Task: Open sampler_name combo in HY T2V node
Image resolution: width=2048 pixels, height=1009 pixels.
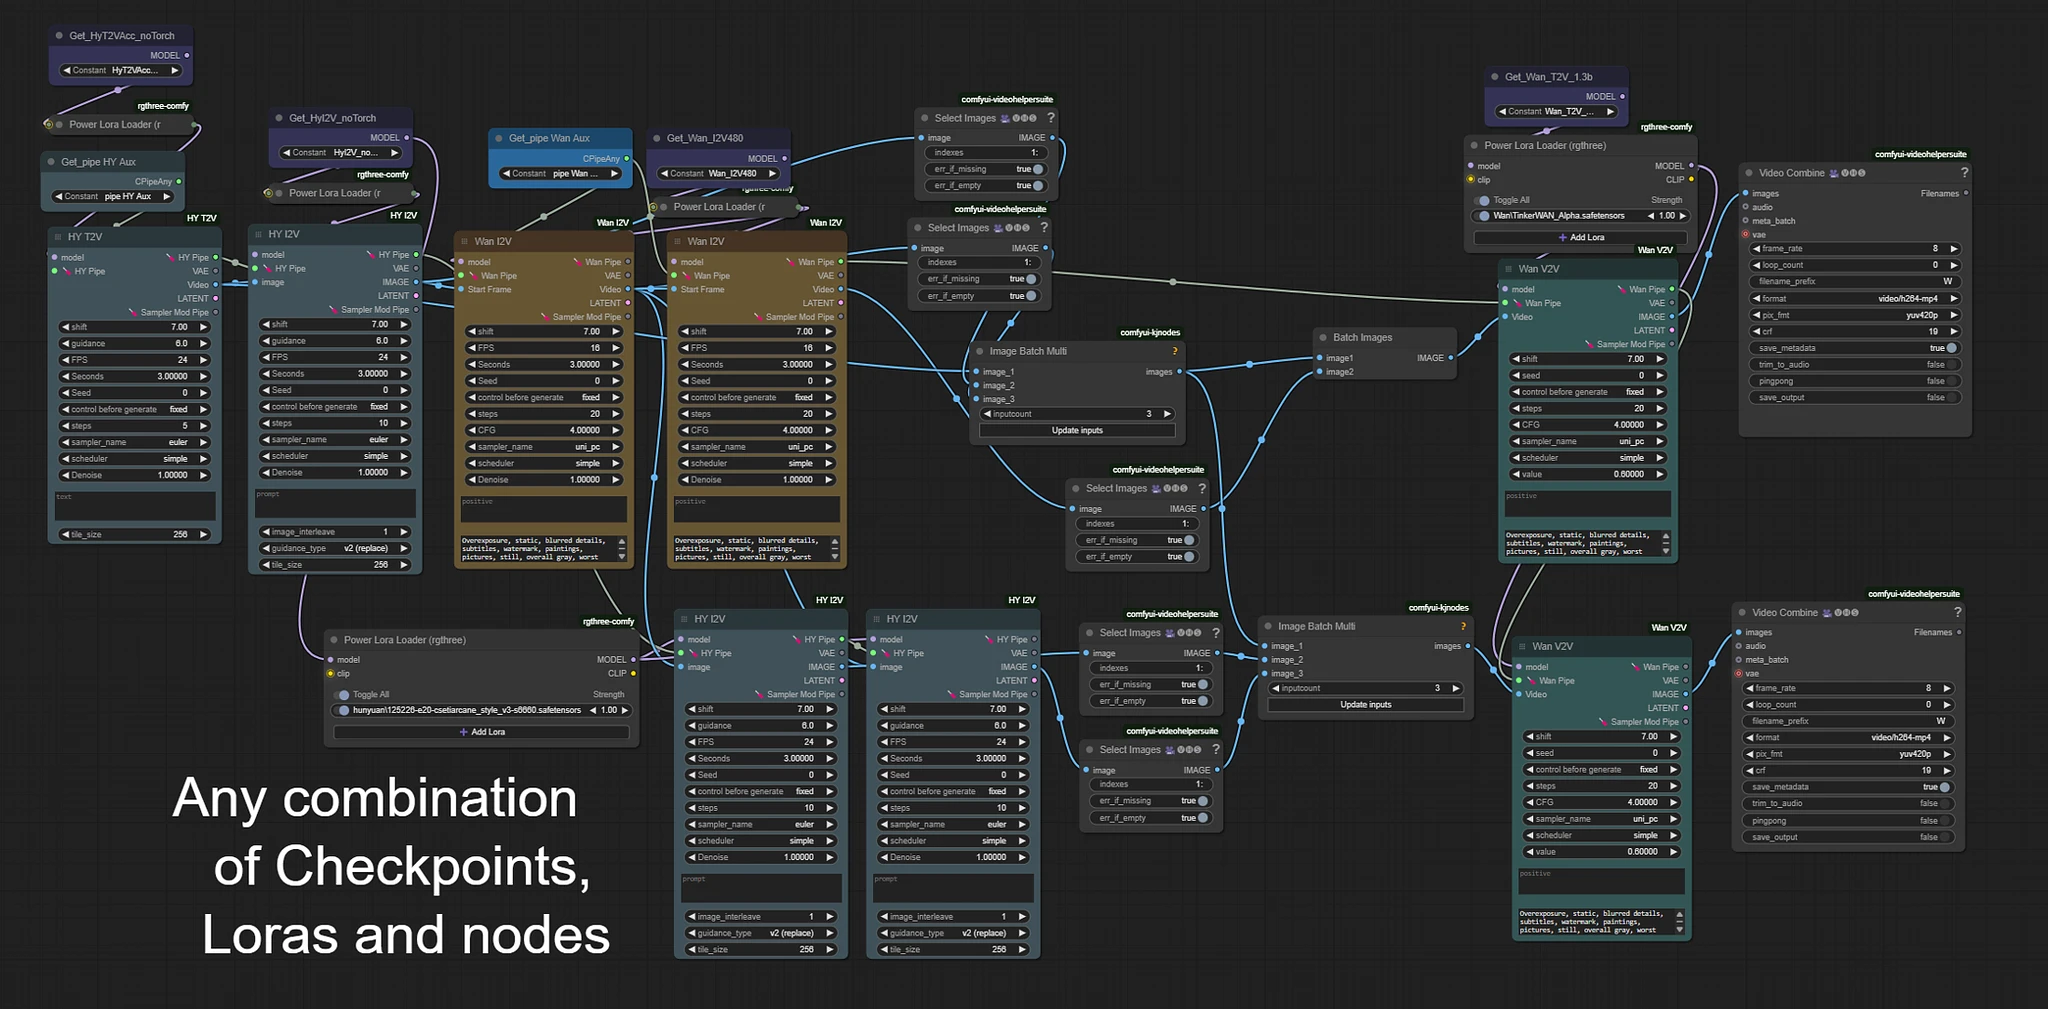Action: pyautogui.click(x=135, y=442)
